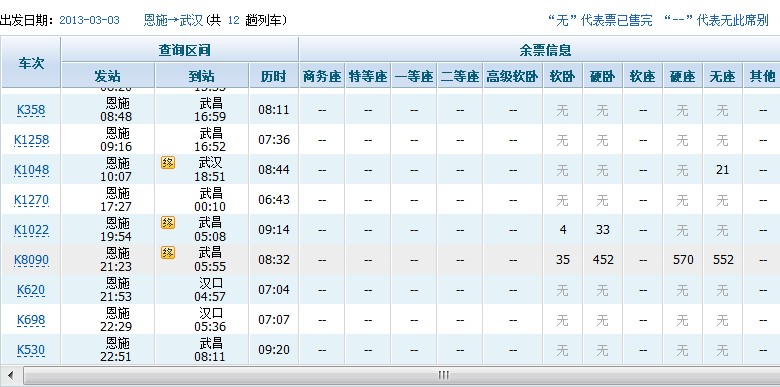Click K1048 no-seat availability 21
Viewport: 780px width, 387px height.
[x=722, y=170]
